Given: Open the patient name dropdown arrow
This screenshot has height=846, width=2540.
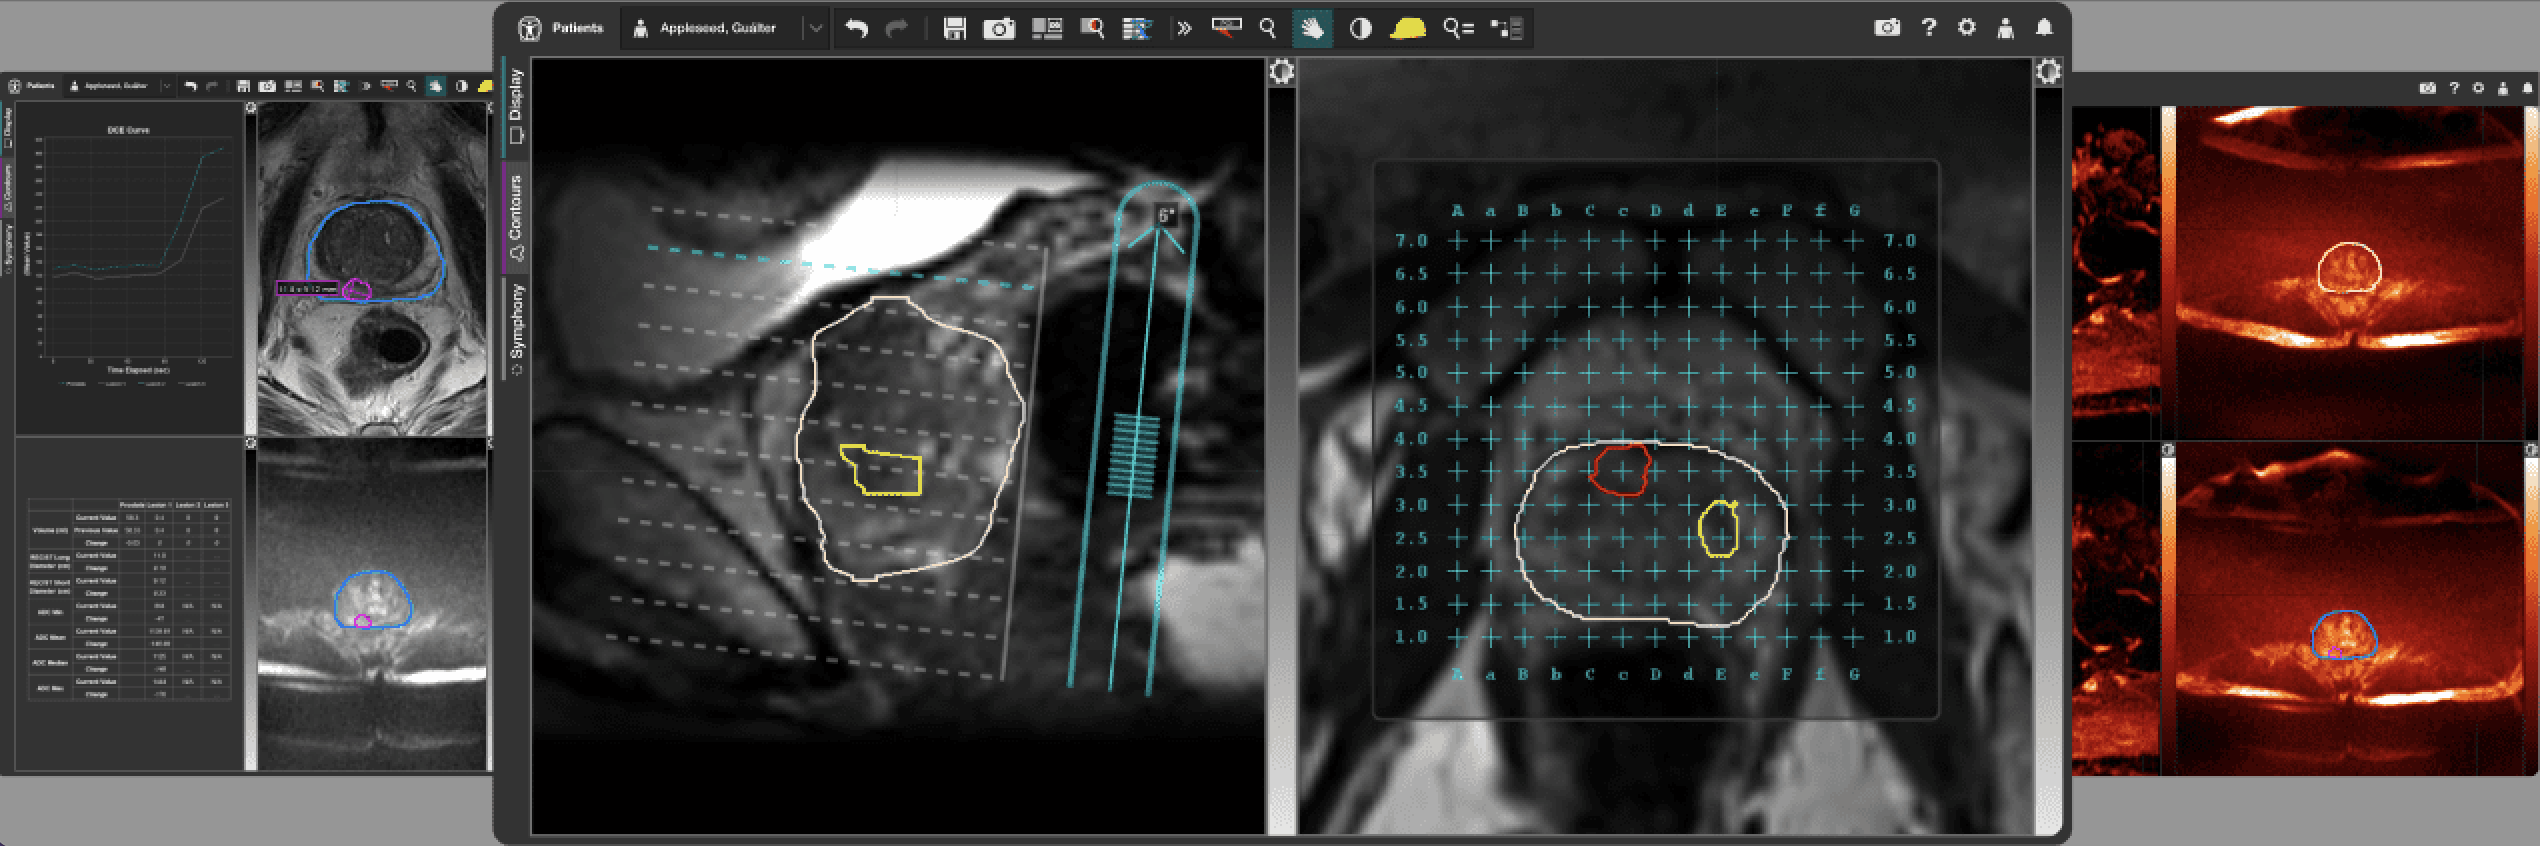Looking at the screenshot, I should click(x=816, y=29).
